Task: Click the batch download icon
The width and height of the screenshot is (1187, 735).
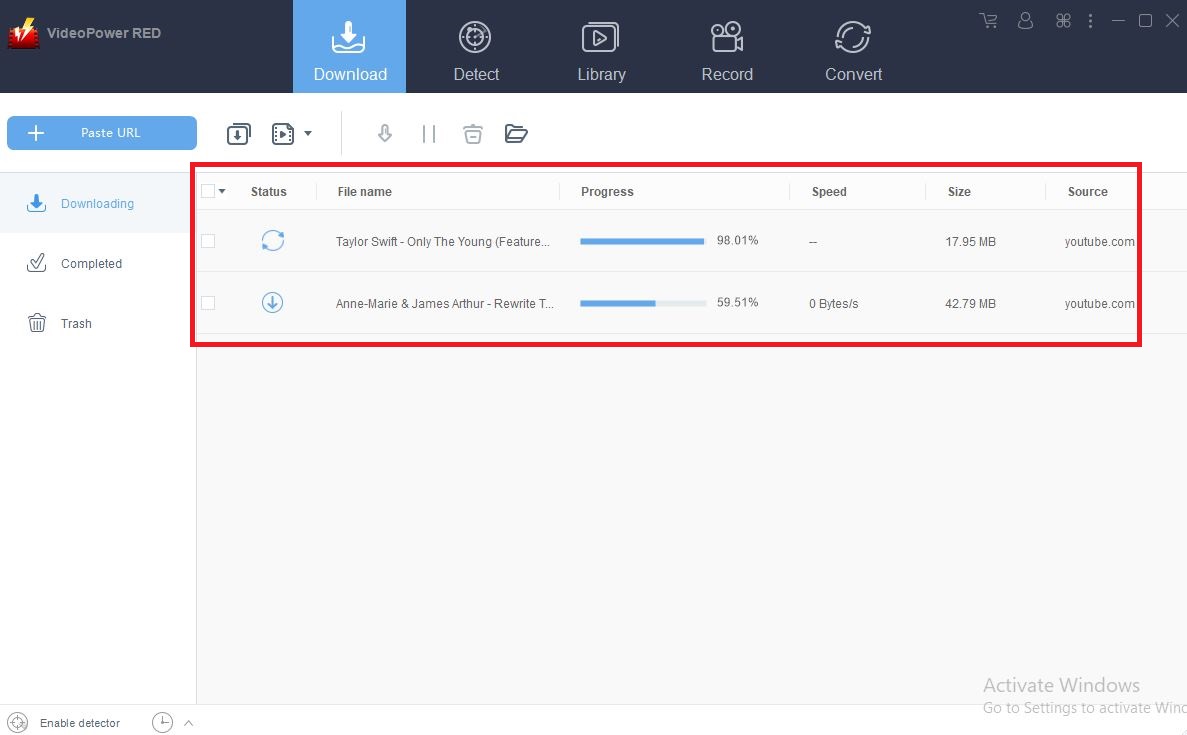Action: [238, 134]
